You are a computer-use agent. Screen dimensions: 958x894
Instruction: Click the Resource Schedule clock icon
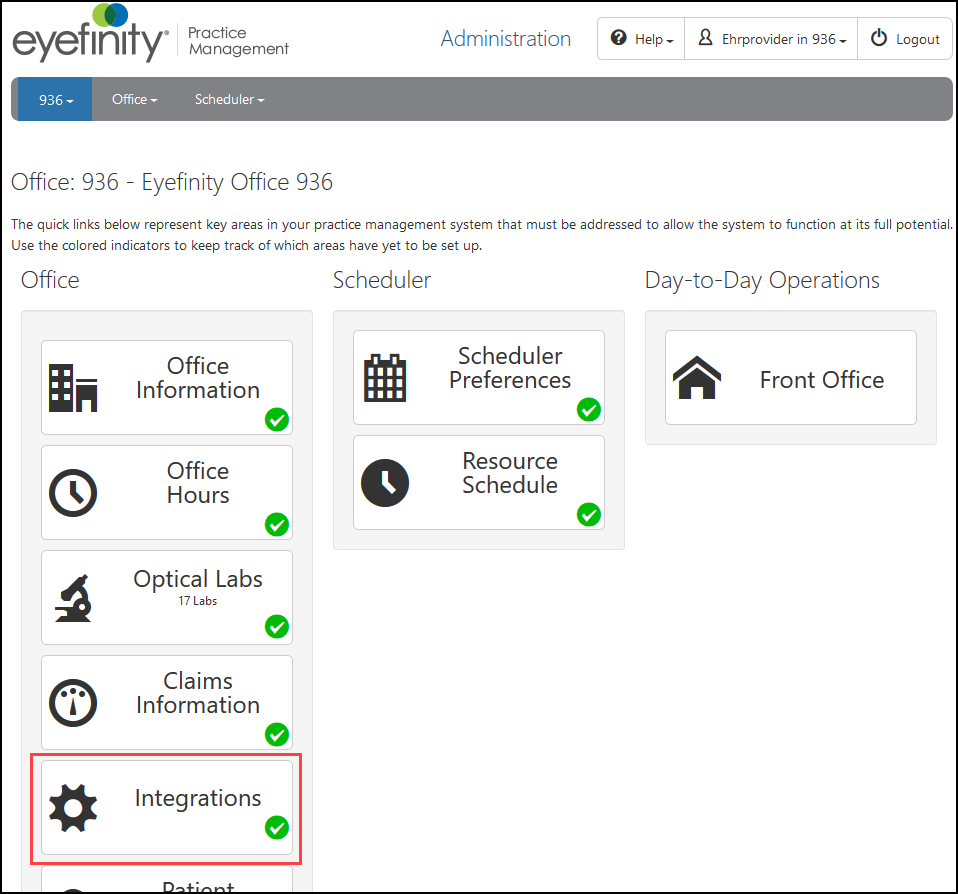[385, 483]
